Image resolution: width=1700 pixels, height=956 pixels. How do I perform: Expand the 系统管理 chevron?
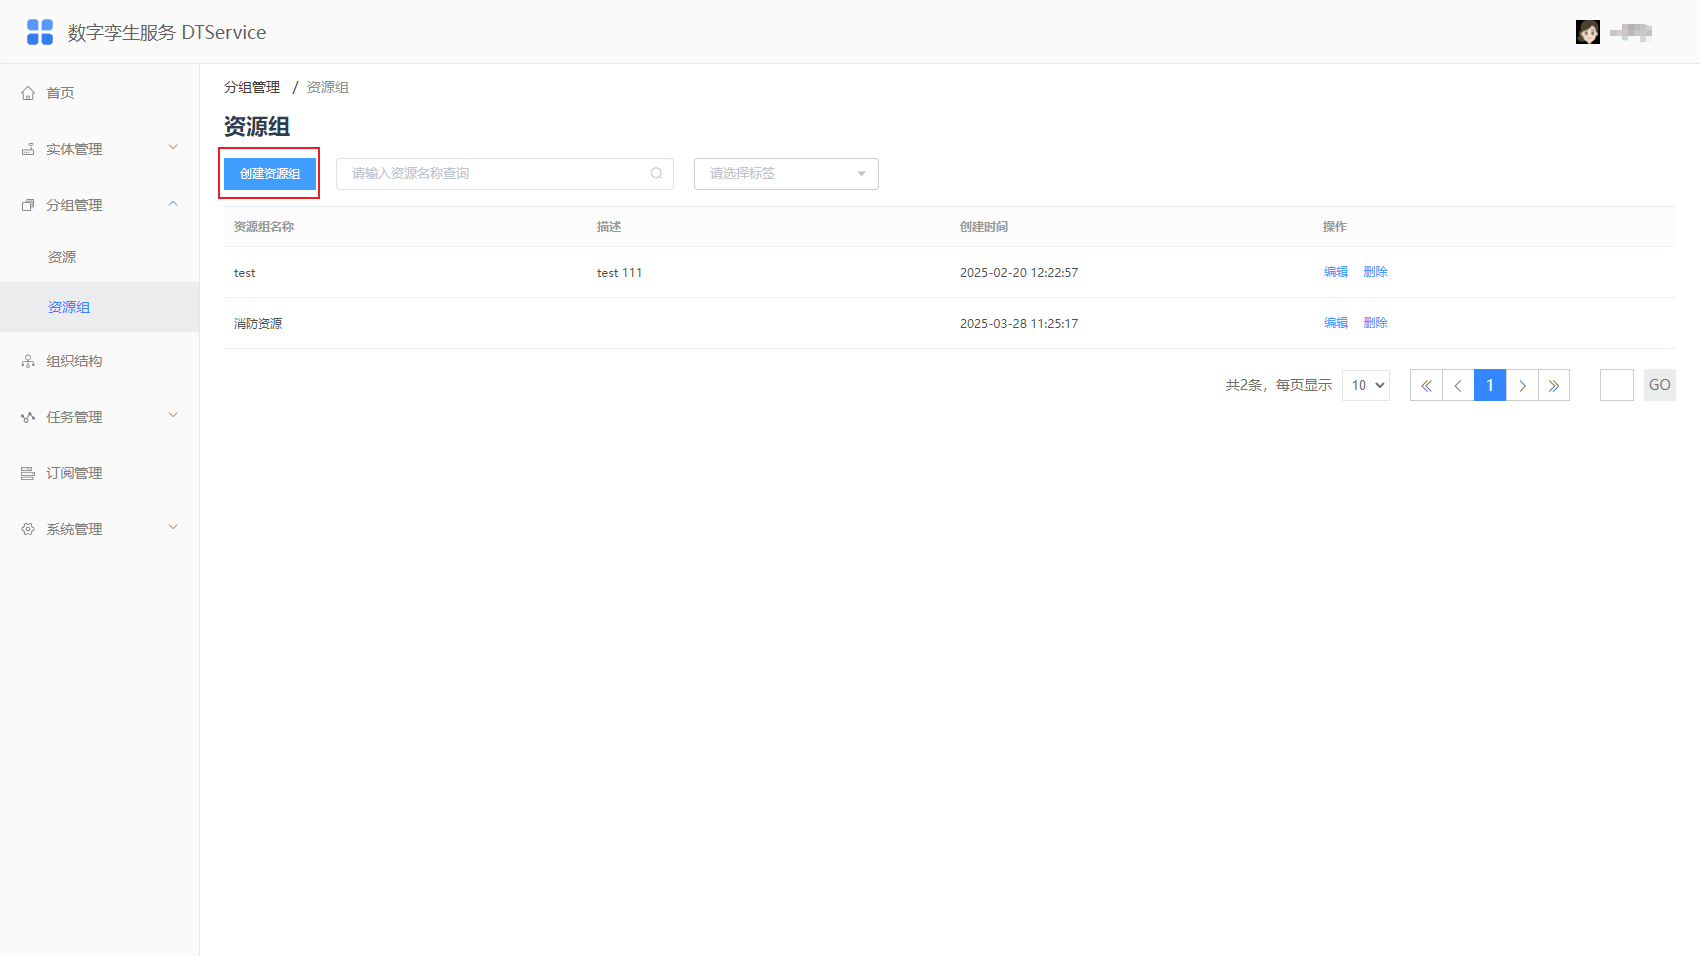pos(173,528)
